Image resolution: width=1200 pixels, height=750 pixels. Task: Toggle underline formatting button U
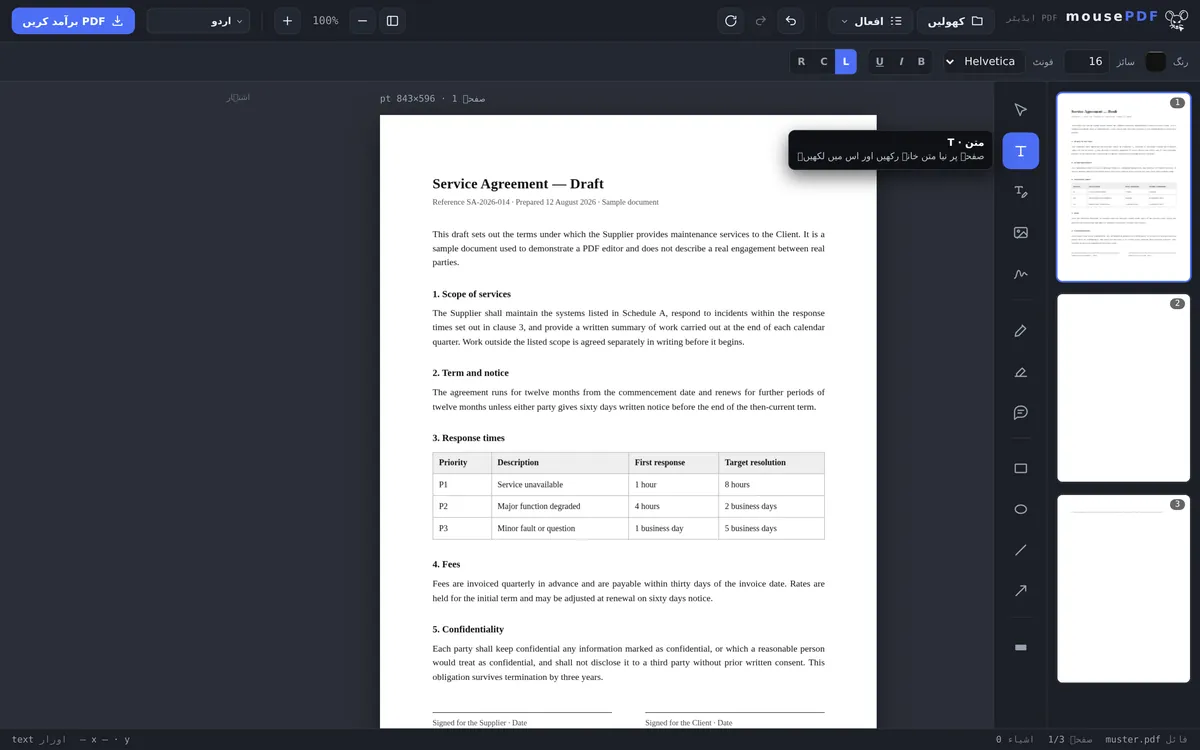880,62
